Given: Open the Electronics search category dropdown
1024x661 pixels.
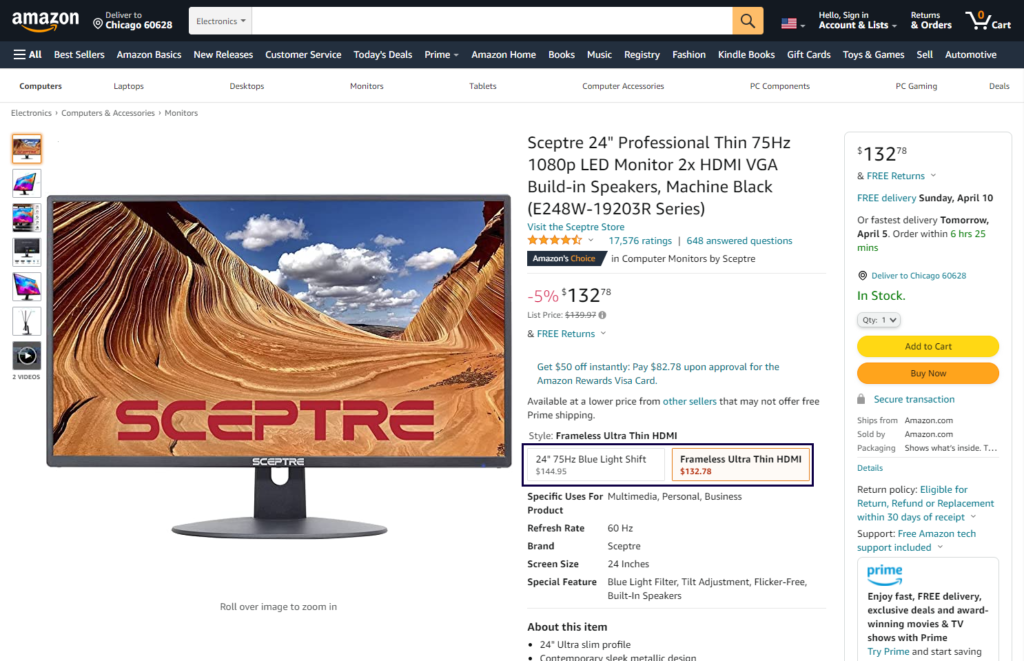Looking at the screenshot, I should [x=221, y=21].
